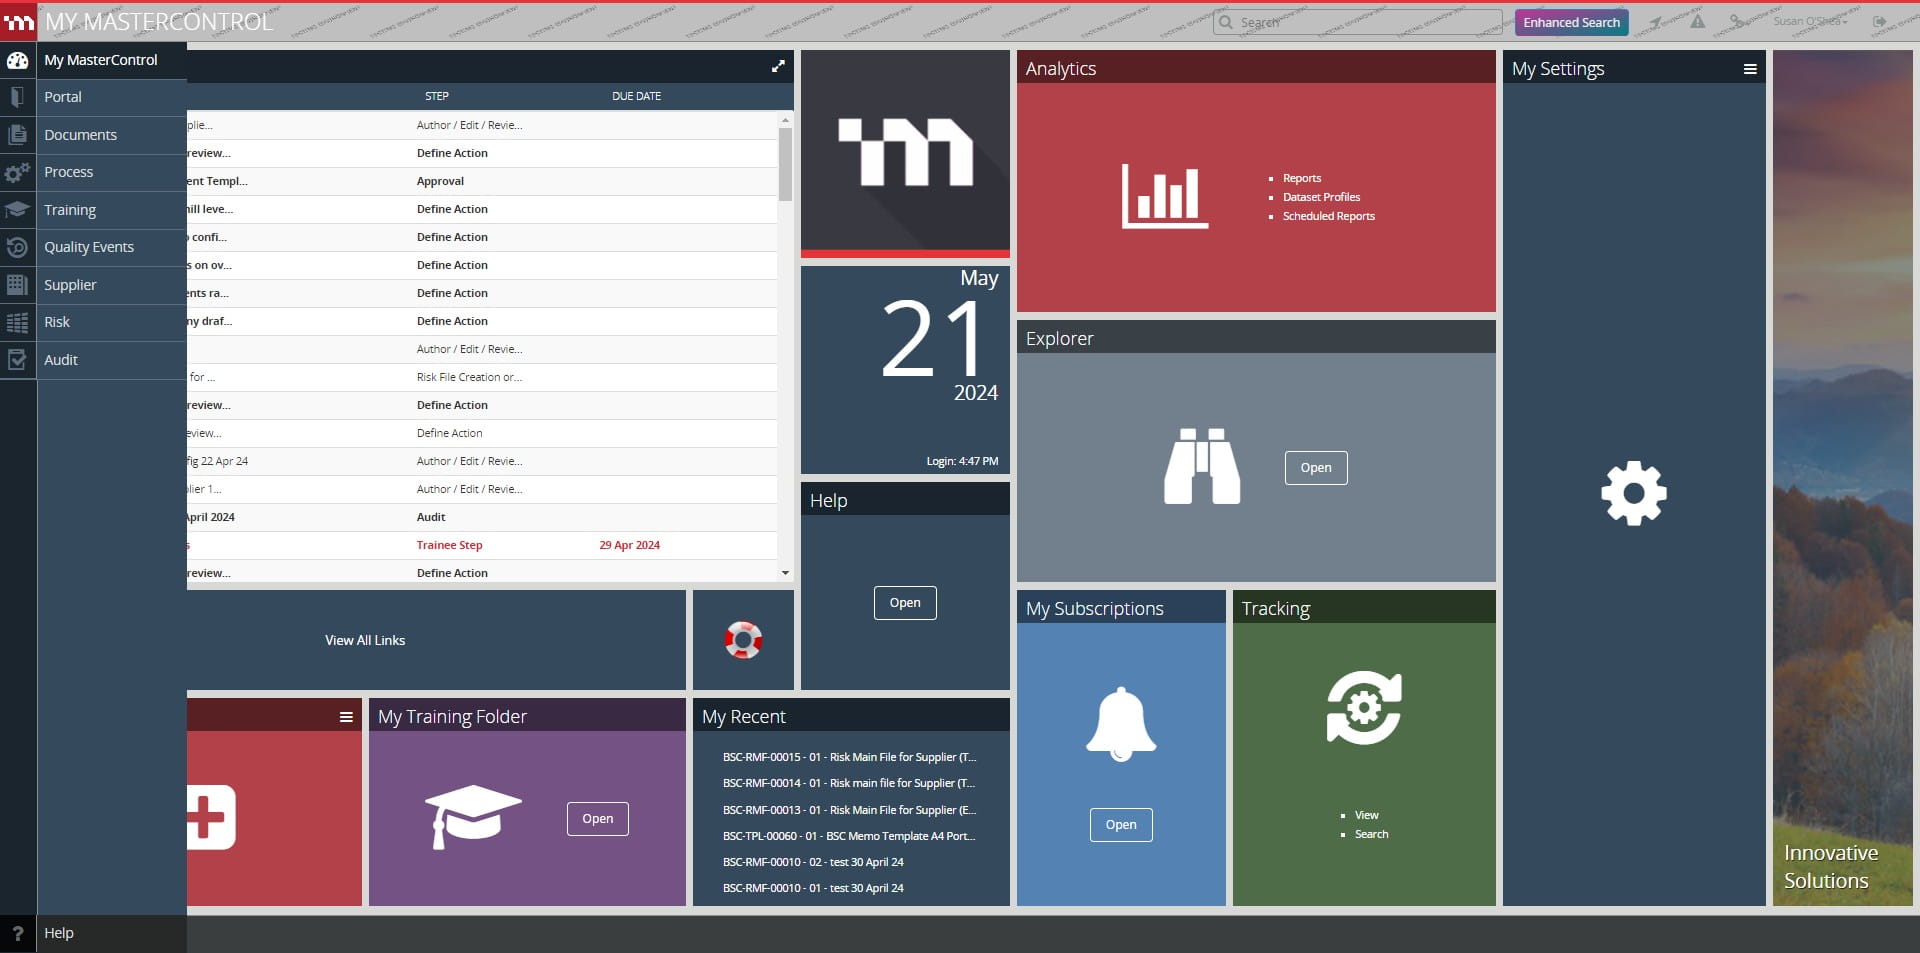
Task: Click the task list vertical scrollbar
Action: (x=785, y=165)
